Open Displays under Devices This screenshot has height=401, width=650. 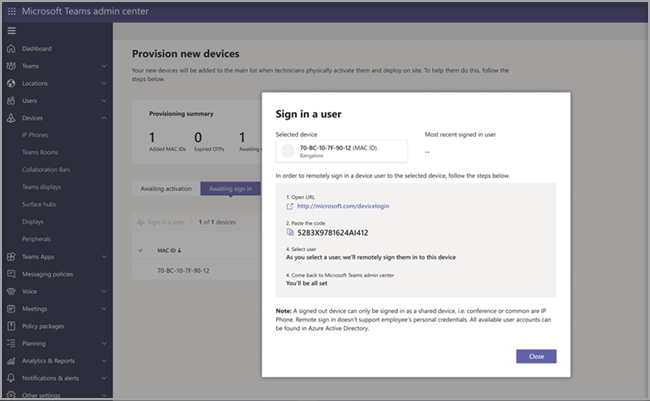point(33,222)
